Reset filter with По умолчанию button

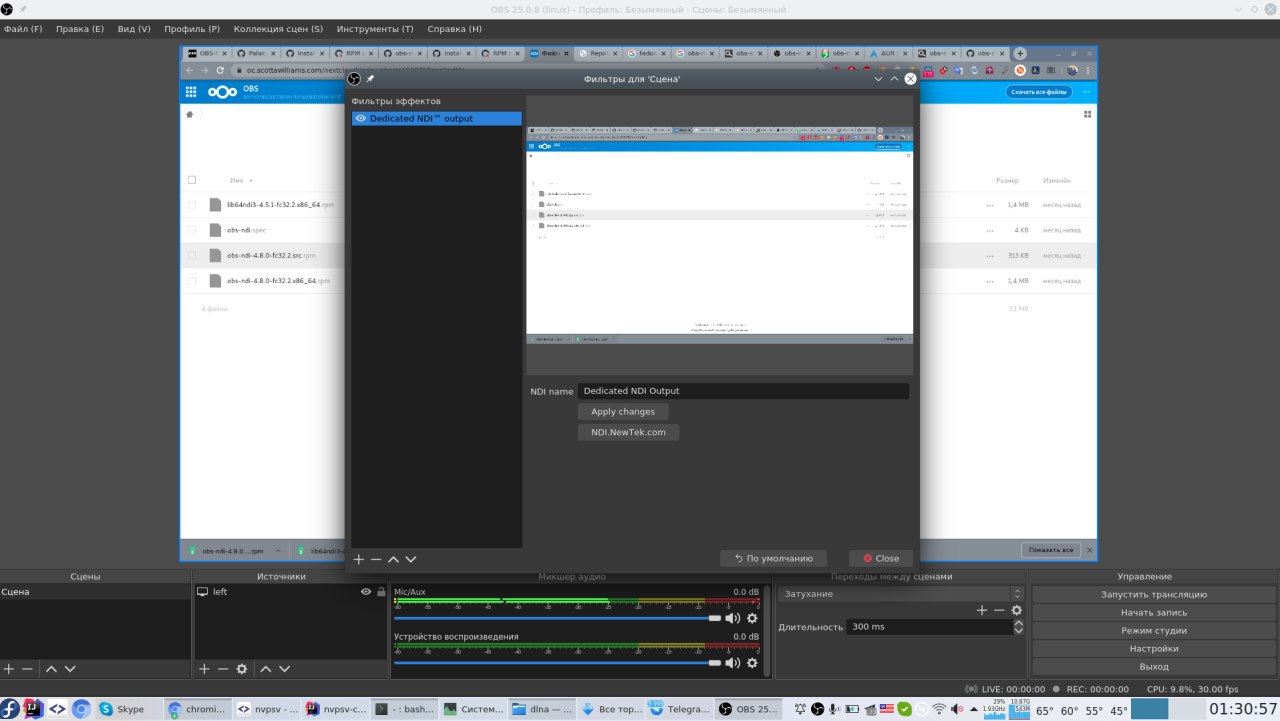(774, 558)
